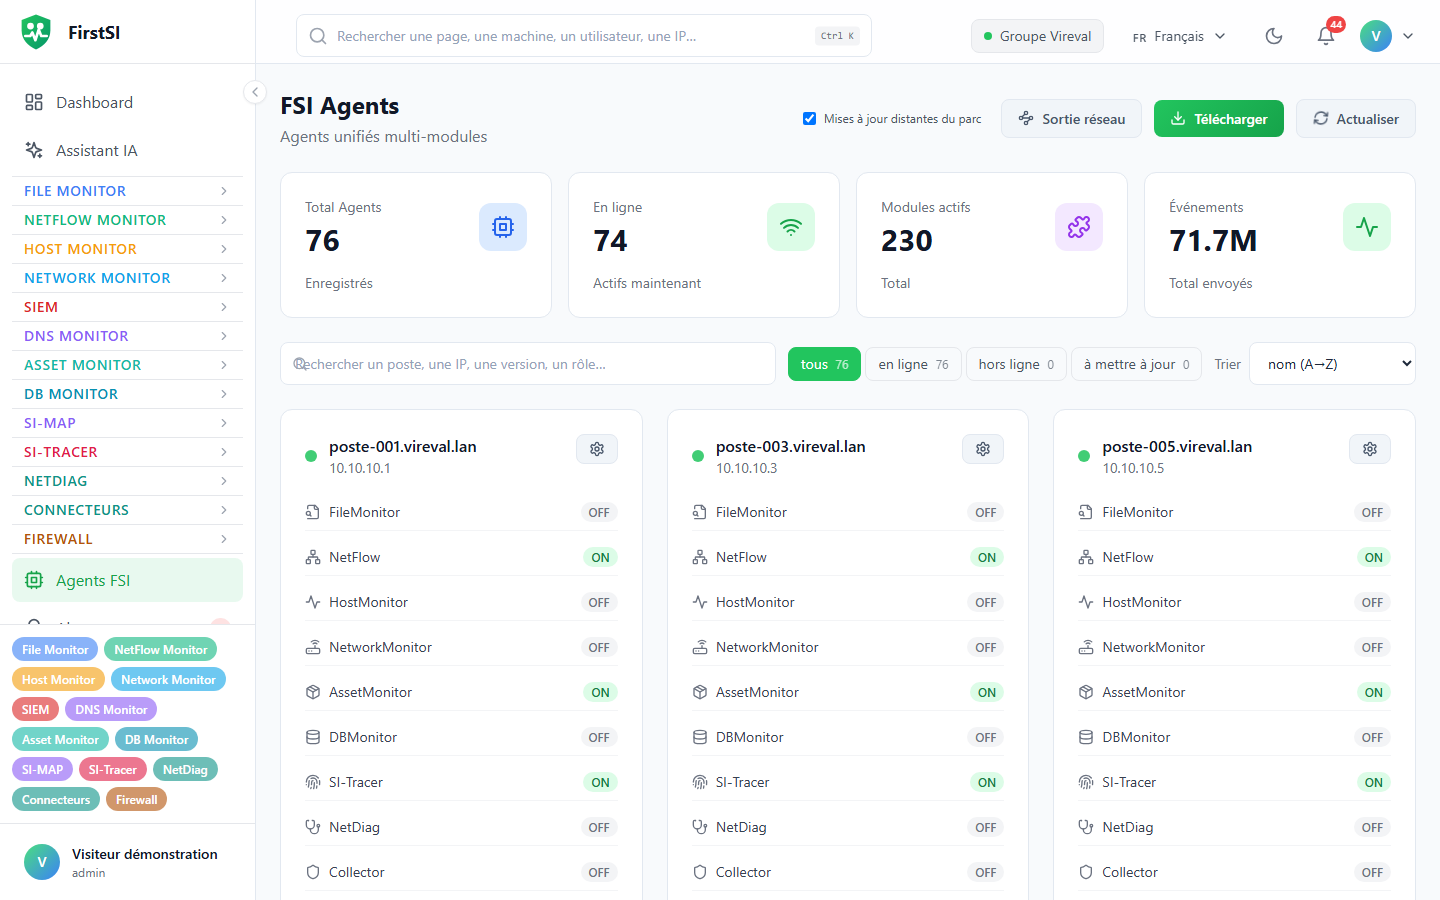Click the FirstSI shield logo
This screenshot has width=1440, height=900.
[36, 32]
